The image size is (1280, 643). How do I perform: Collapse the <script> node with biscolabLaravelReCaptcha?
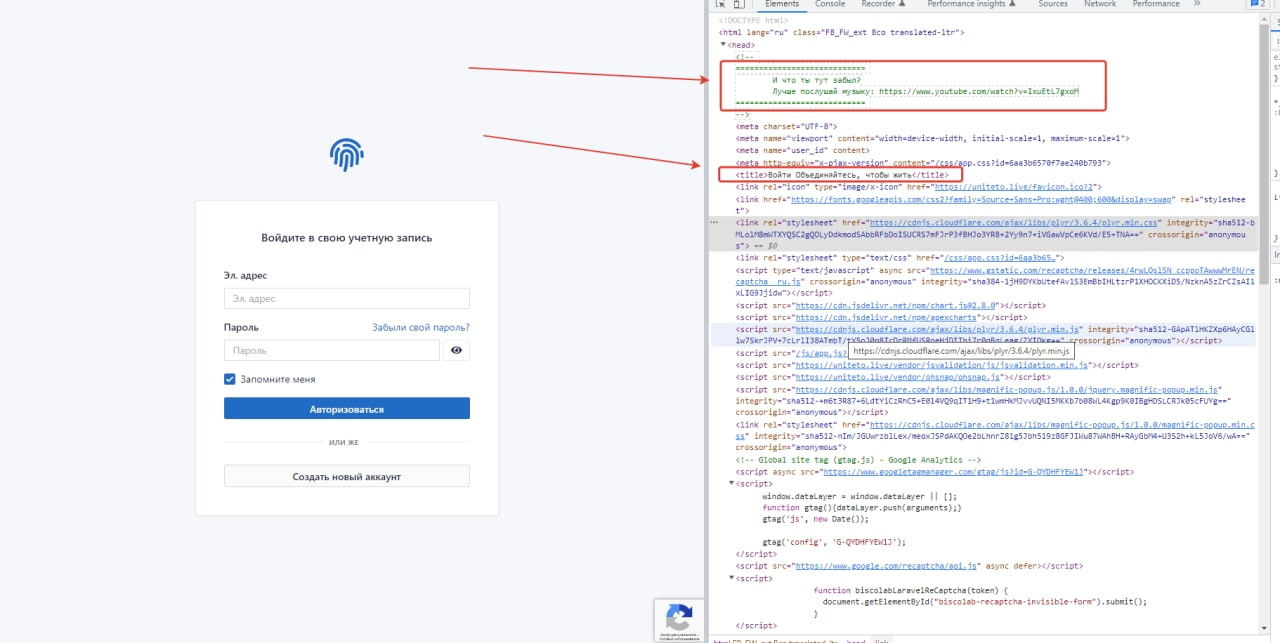(x=731, y=578)
